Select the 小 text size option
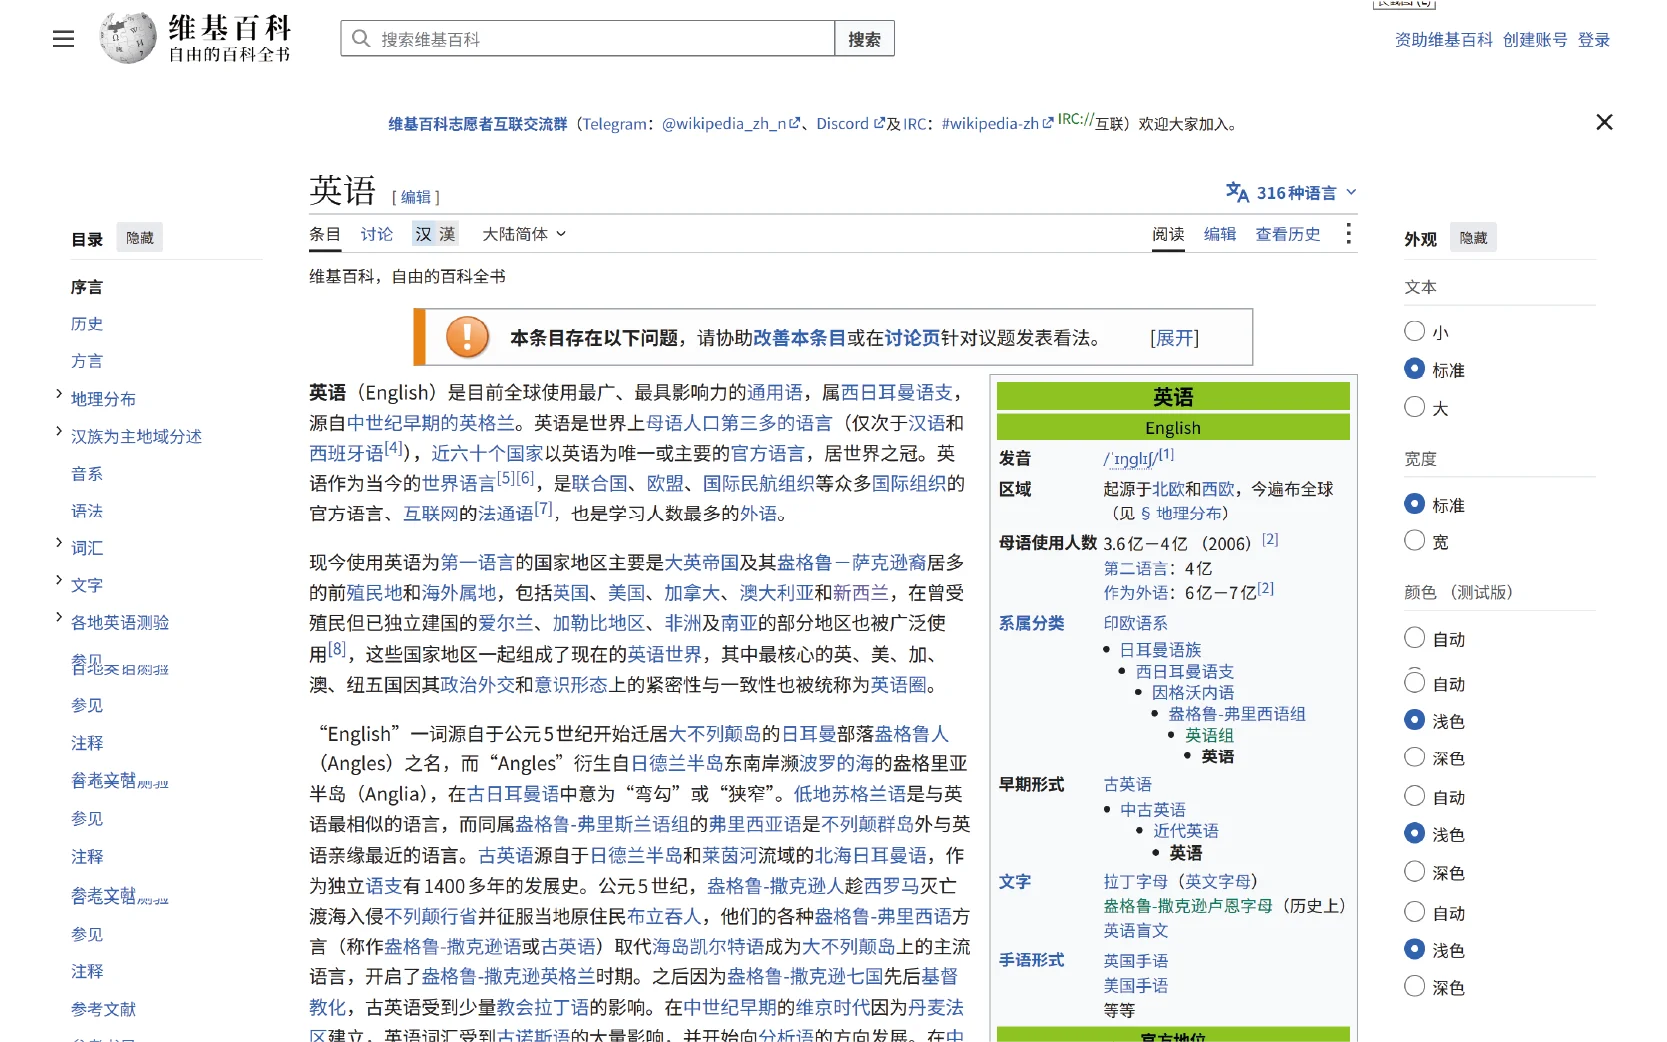 click(1414, 331)
